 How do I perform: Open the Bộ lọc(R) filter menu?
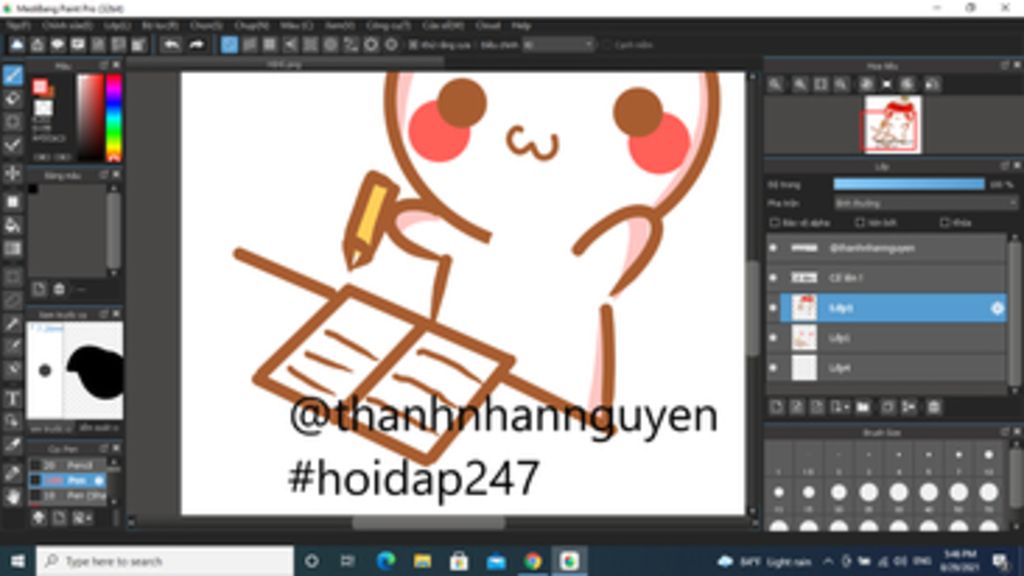[x=160, y=25]
